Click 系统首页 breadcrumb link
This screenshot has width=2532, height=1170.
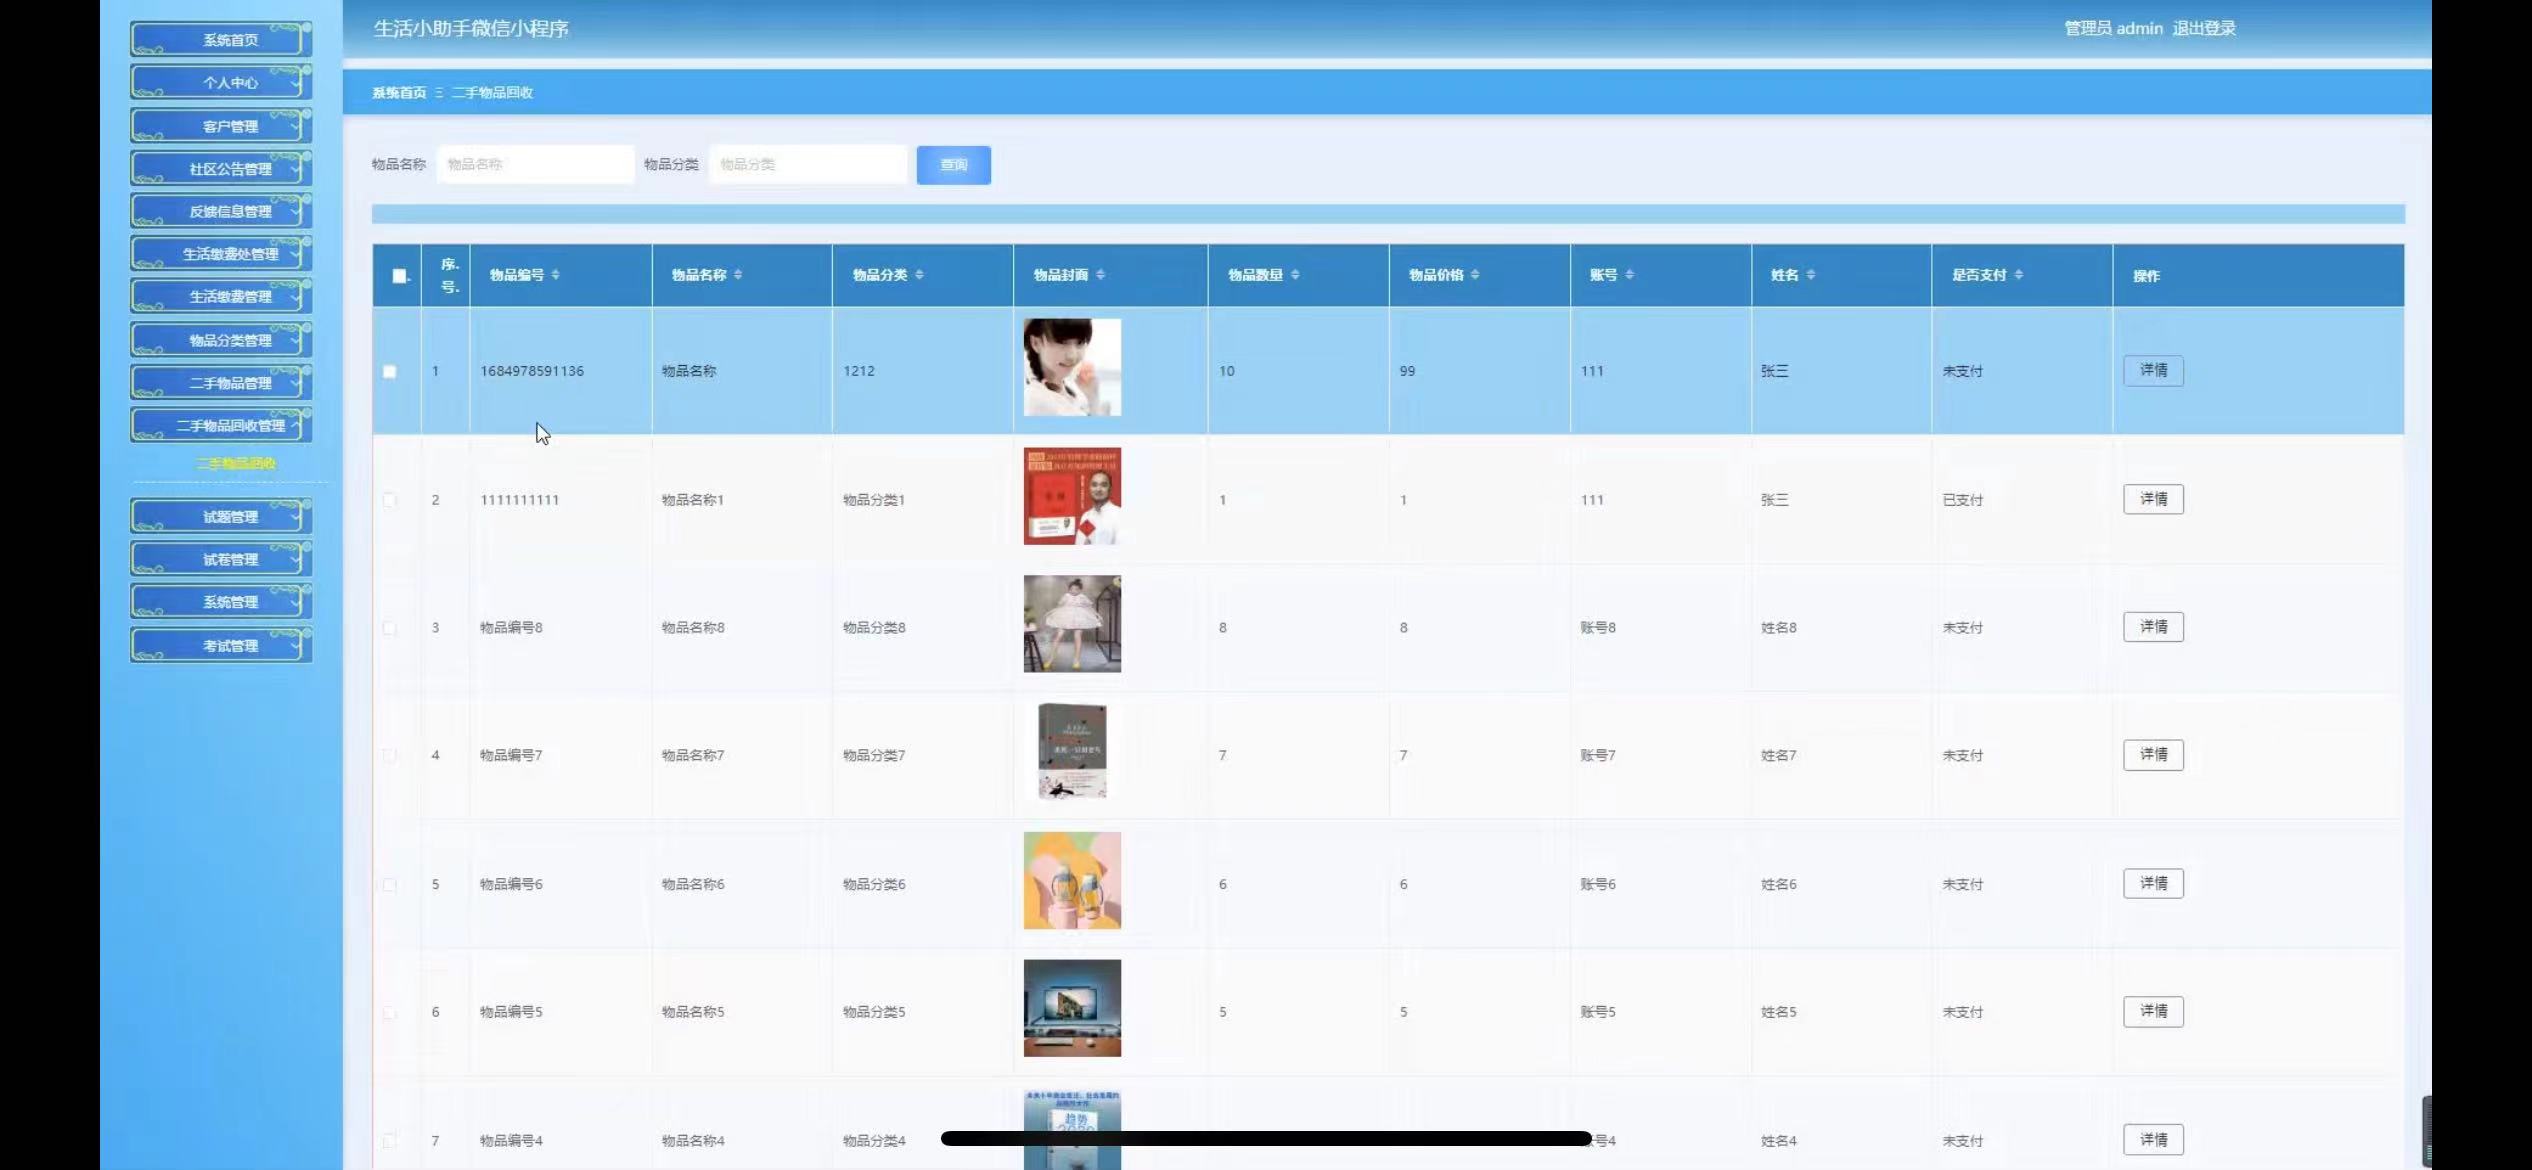pyautogui.click(x=399, y=92)
